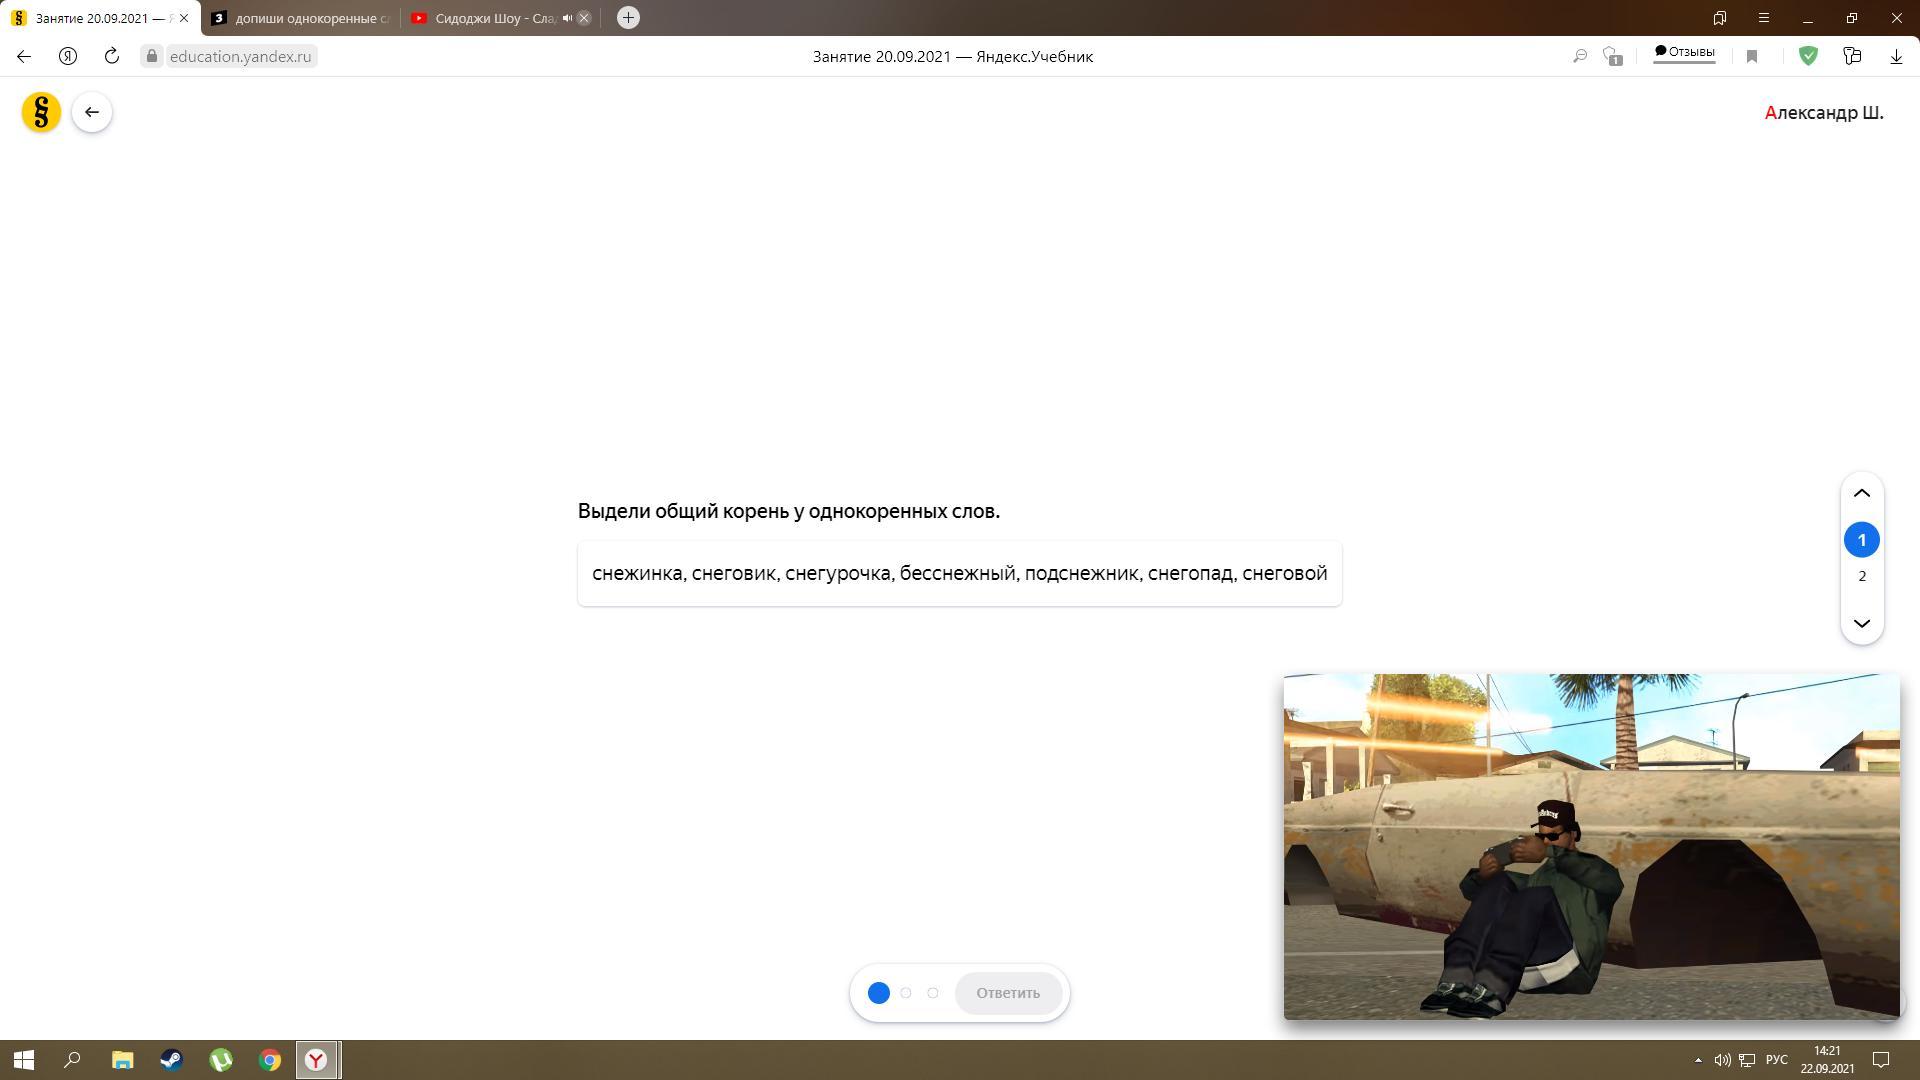Screen dimensions: 1920x1080
Task: Bookmark this page
Action: (x=1752, y=57)
